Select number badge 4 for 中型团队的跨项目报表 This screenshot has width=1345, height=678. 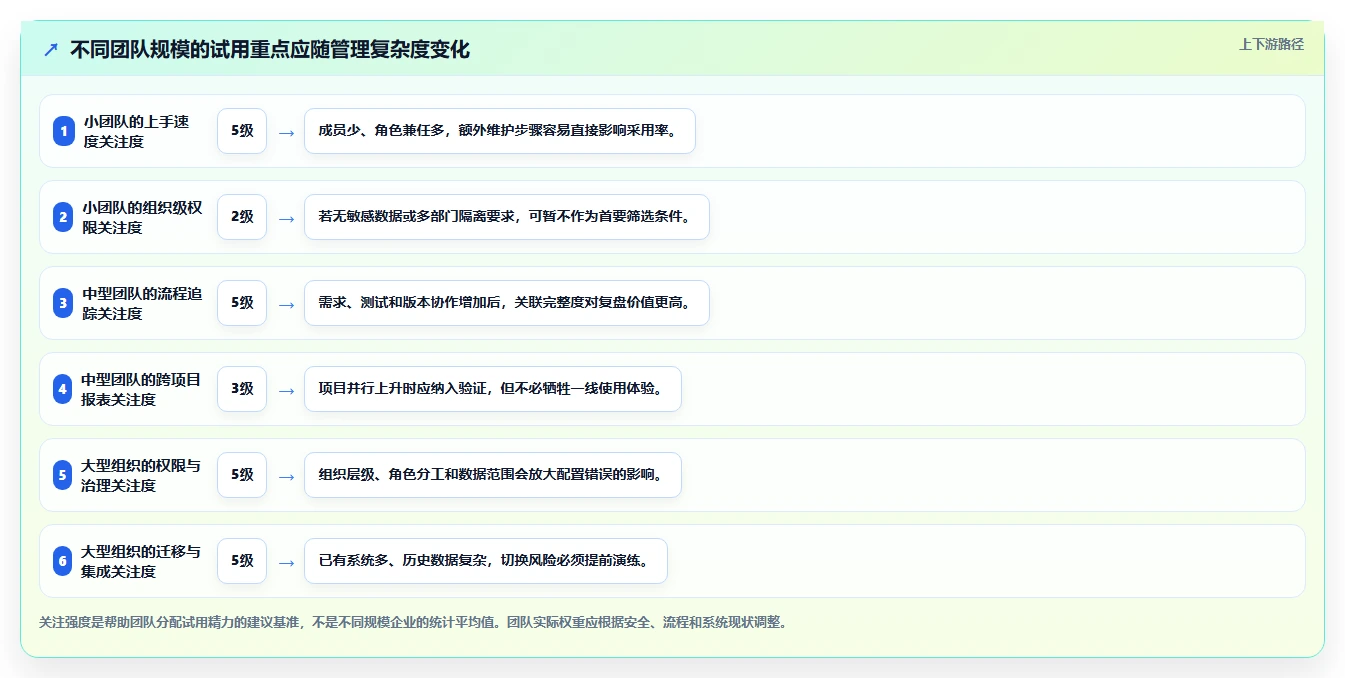64,389
